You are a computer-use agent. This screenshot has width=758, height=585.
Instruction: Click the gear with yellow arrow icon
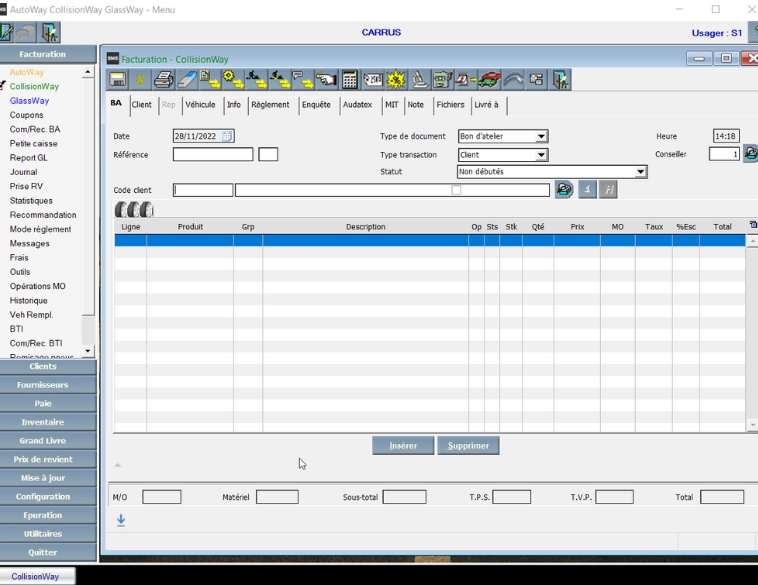233,79
